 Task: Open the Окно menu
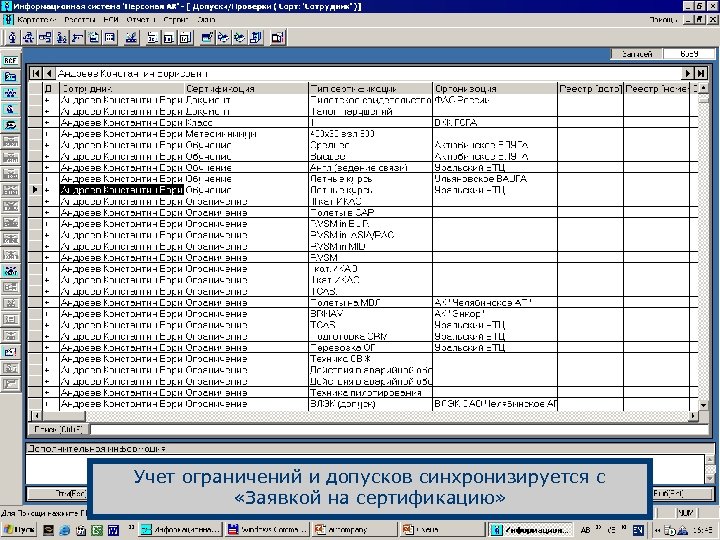(206, 20)
